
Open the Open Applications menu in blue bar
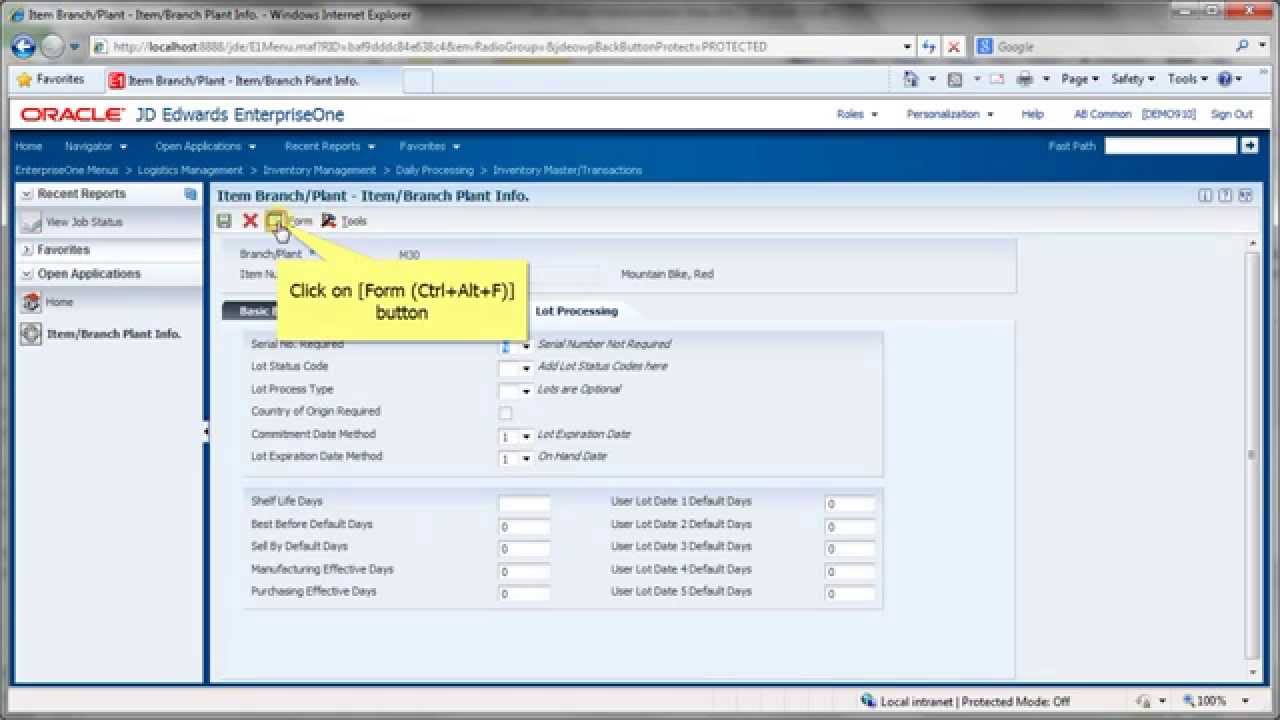206,146
